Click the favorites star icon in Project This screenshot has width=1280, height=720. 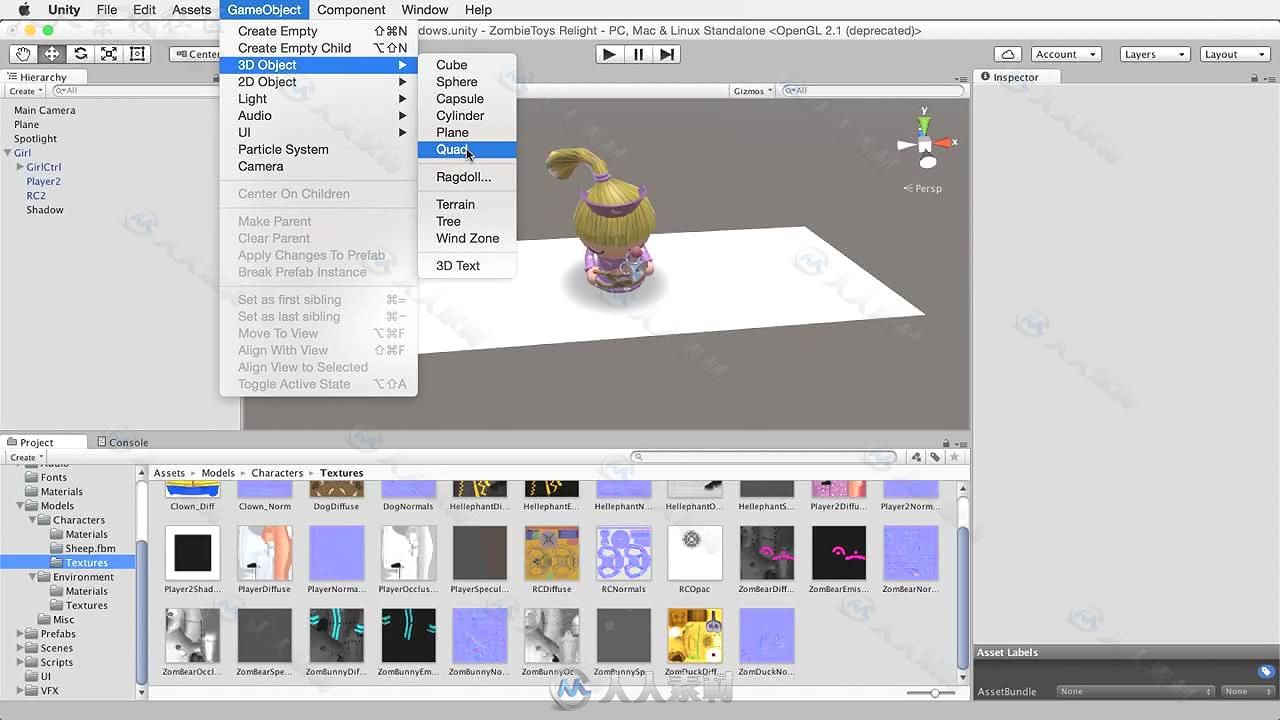pos(954,457)
